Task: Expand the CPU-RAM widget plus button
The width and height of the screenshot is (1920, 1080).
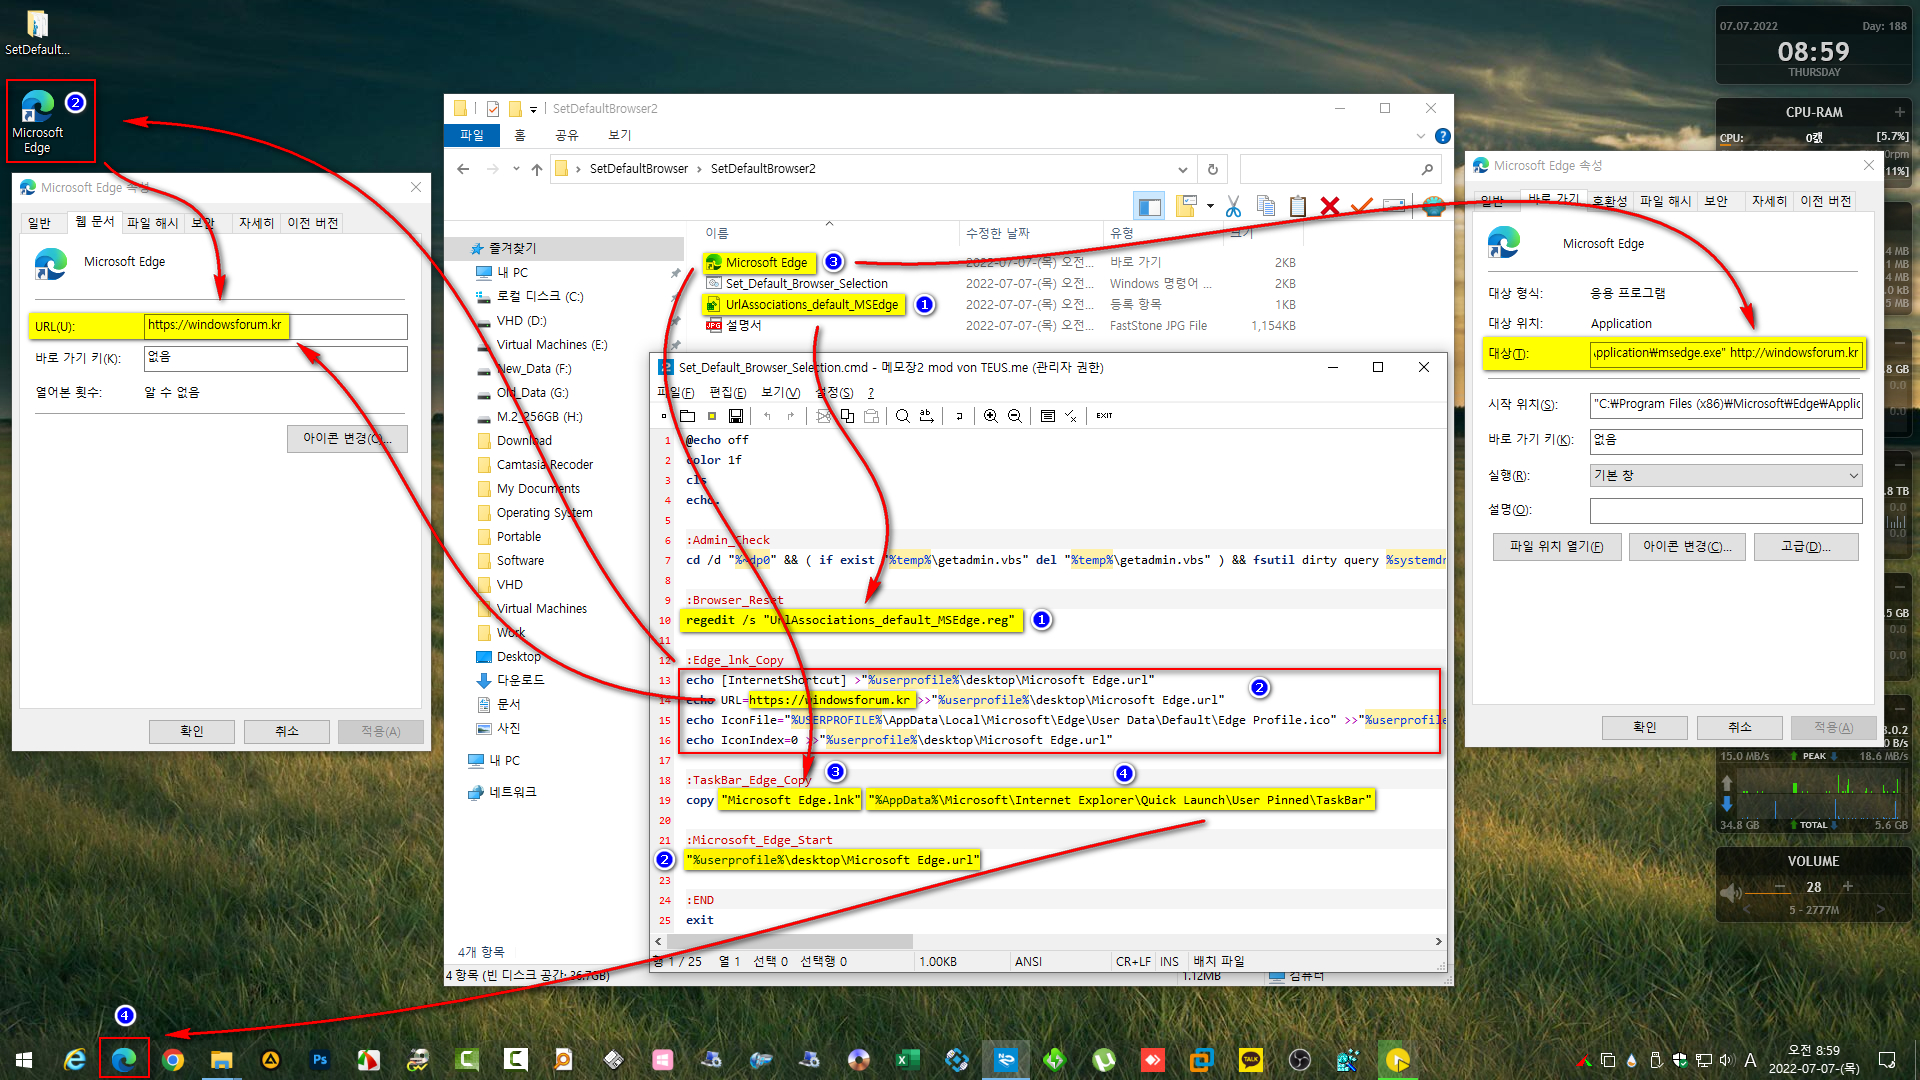Action: click(1899, 112)
